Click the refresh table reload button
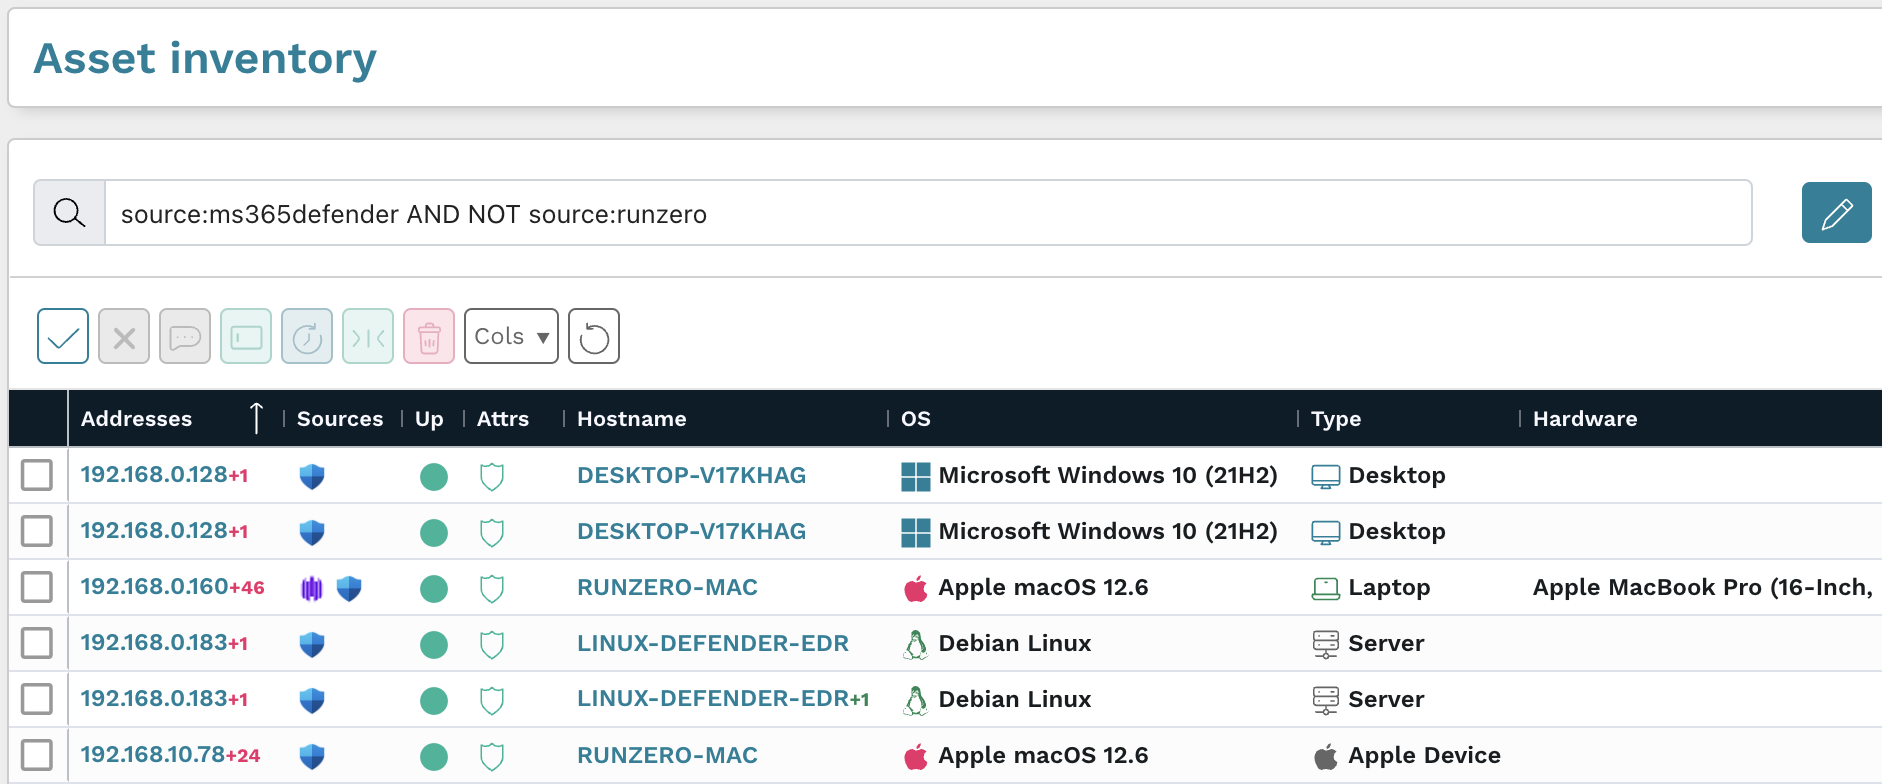This screenshot has height=784, width=1882. [594, 336]
